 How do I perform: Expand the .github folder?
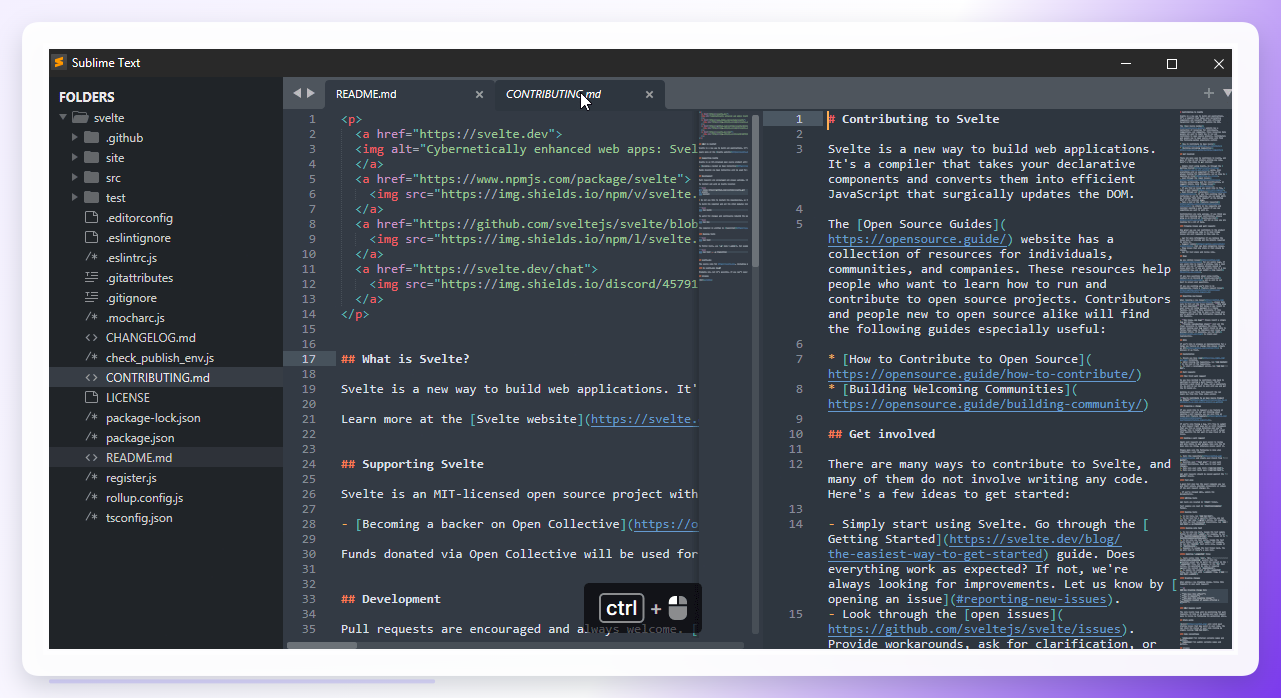point(75,137)
